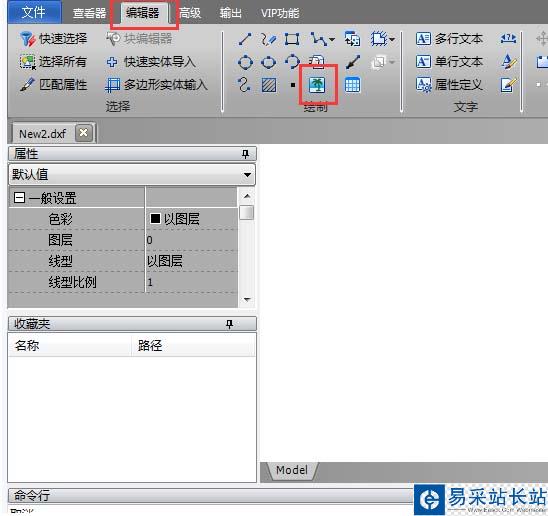The image size is (548, 516).
Task: Open the 默认值 dropdown
Action: (132, 174)
